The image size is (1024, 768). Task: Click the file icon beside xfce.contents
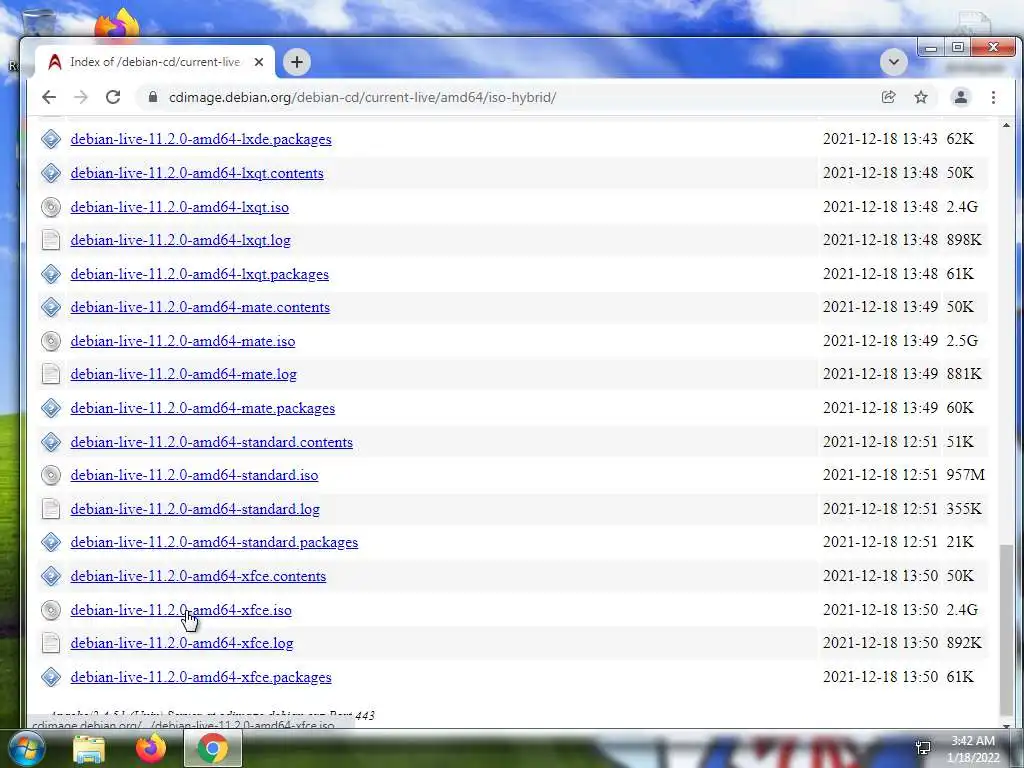pos(51,576)
